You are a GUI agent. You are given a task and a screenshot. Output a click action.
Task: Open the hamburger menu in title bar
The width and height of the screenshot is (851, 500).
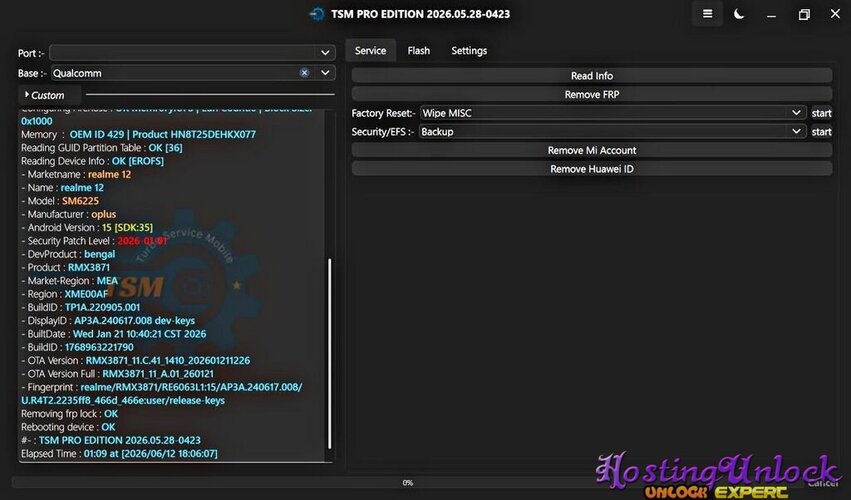(707, 14)
